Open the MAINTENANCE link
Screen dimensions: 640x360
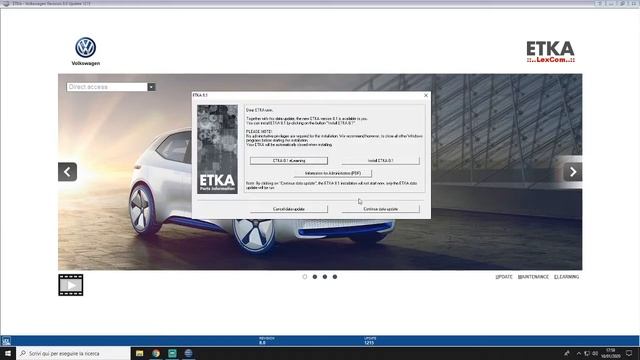point(533,277)
